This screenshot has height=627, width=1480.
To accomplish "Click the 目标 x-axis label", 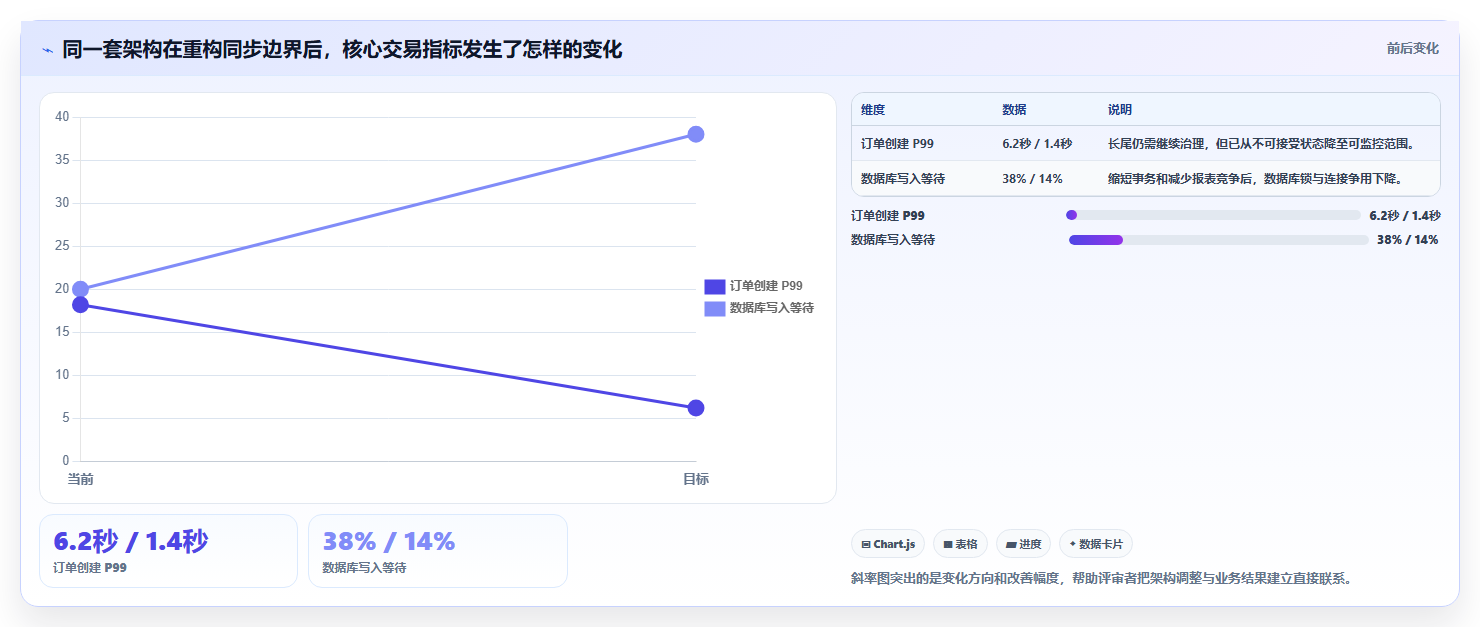I will (696, 480).
